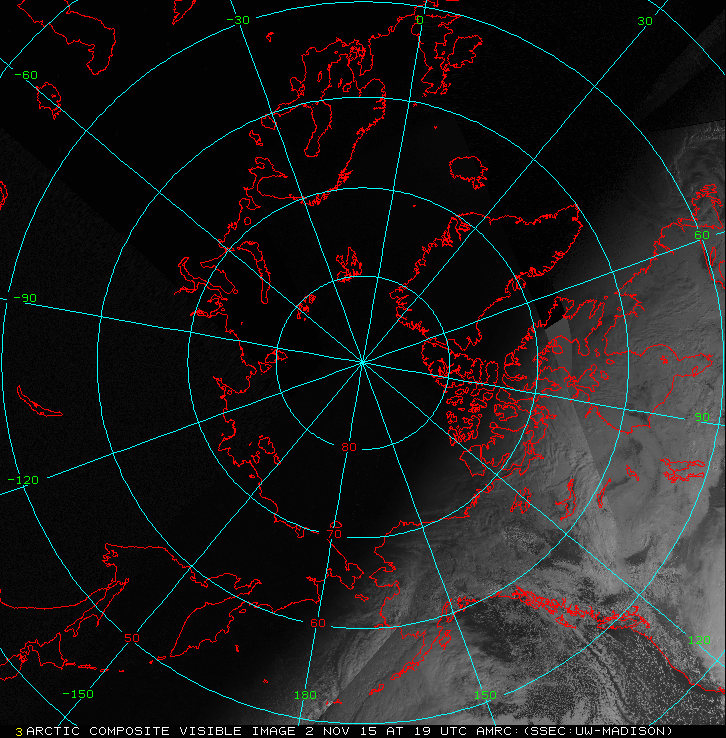
Task: Click the 'AMRC:(SSEC:UW-MADISON)' credit text
Action: [574, 731]
